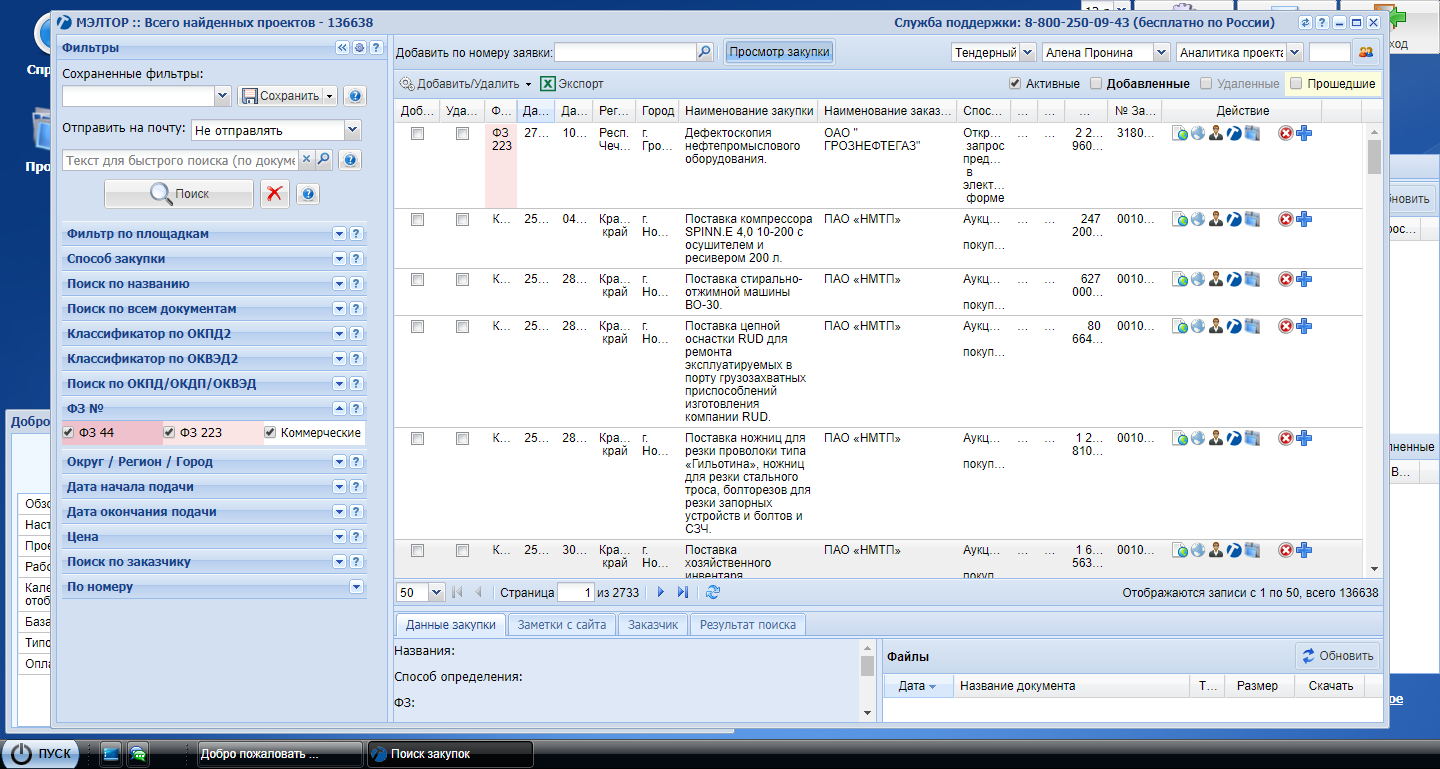Open the Заметки с сайта tab

tap(561, 625)
